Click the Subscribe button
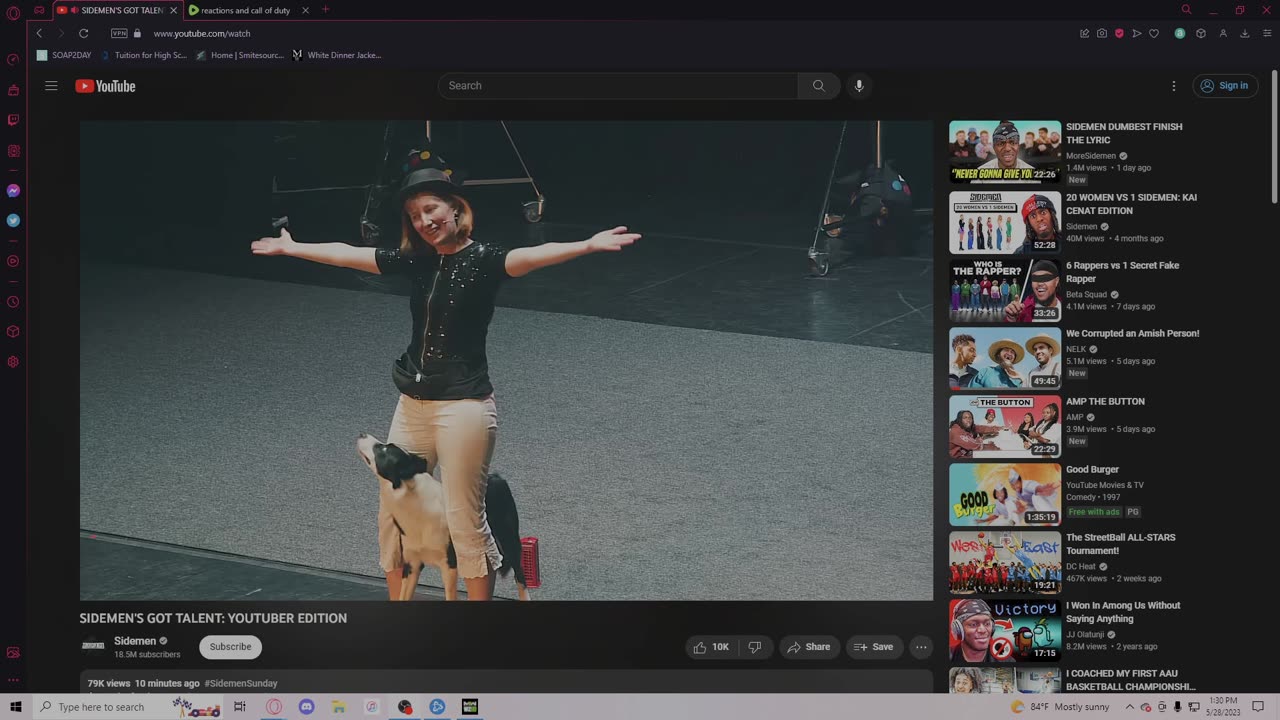1280x720 pixels. click(x=230, y=647)
